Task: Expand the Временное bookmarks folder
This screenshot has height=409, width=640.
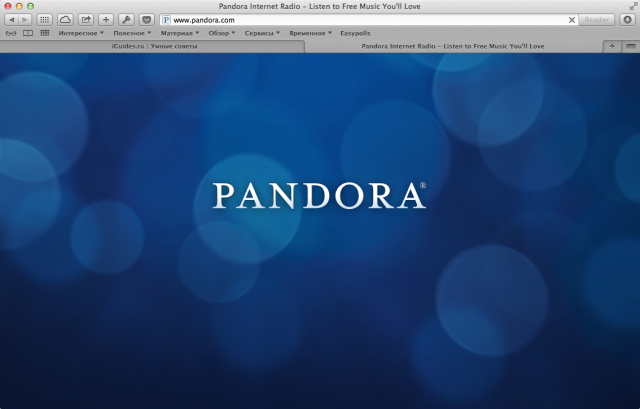Action: coord(310,33)
